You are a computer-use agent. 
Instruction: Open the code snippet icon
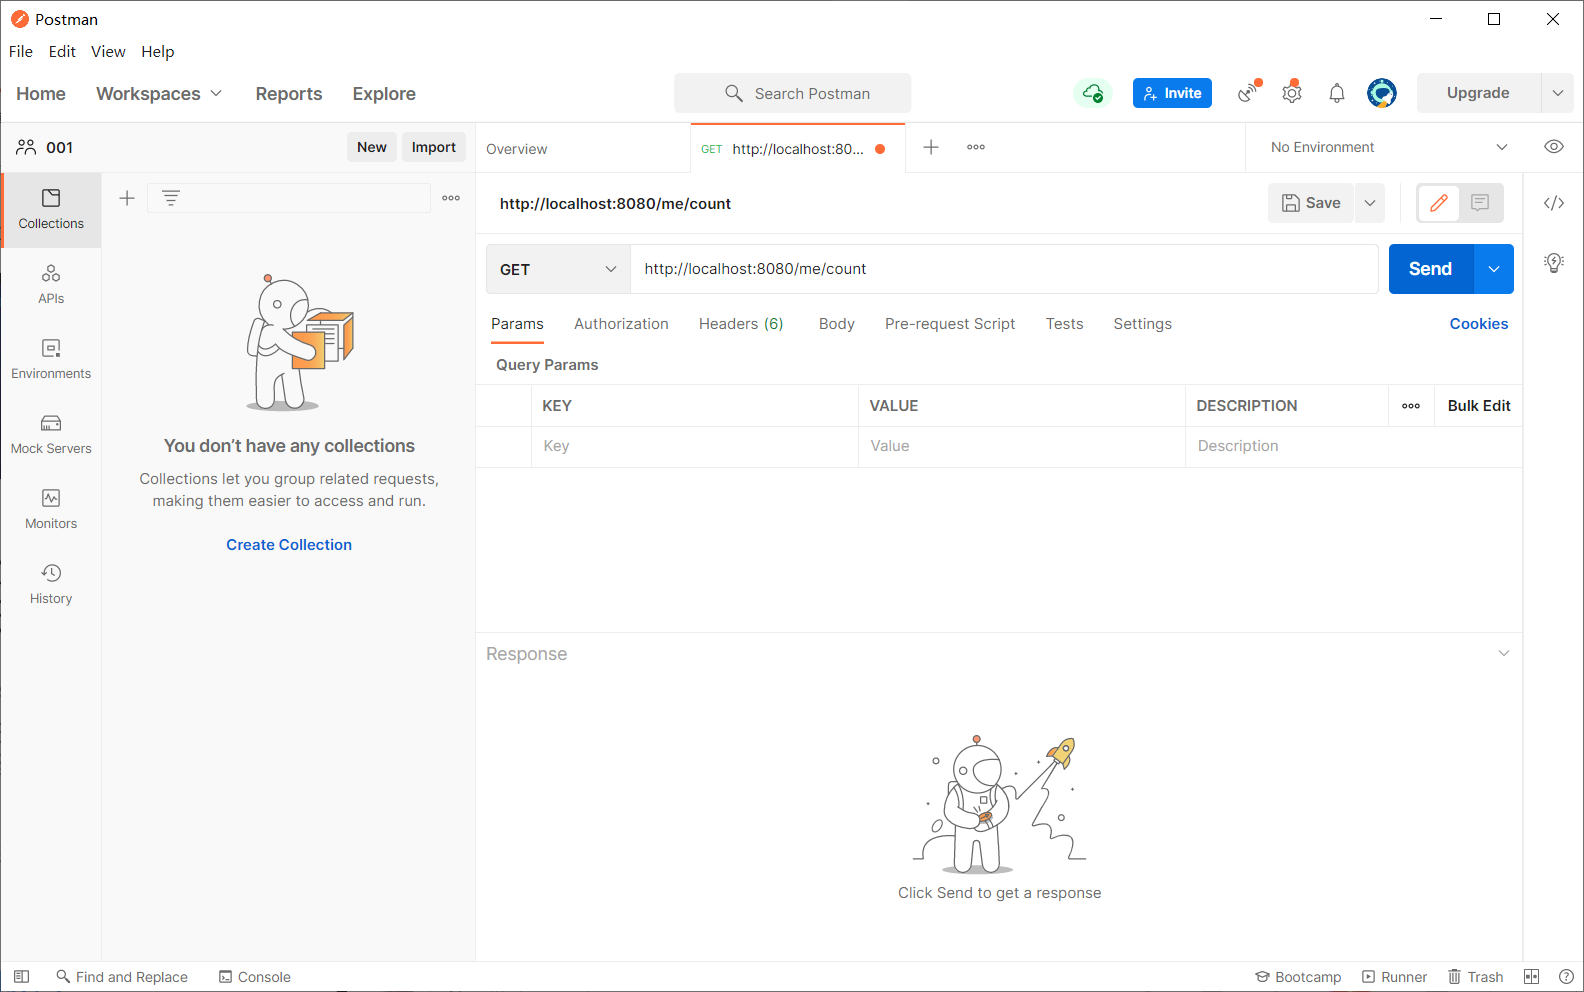click(1554, 203)
